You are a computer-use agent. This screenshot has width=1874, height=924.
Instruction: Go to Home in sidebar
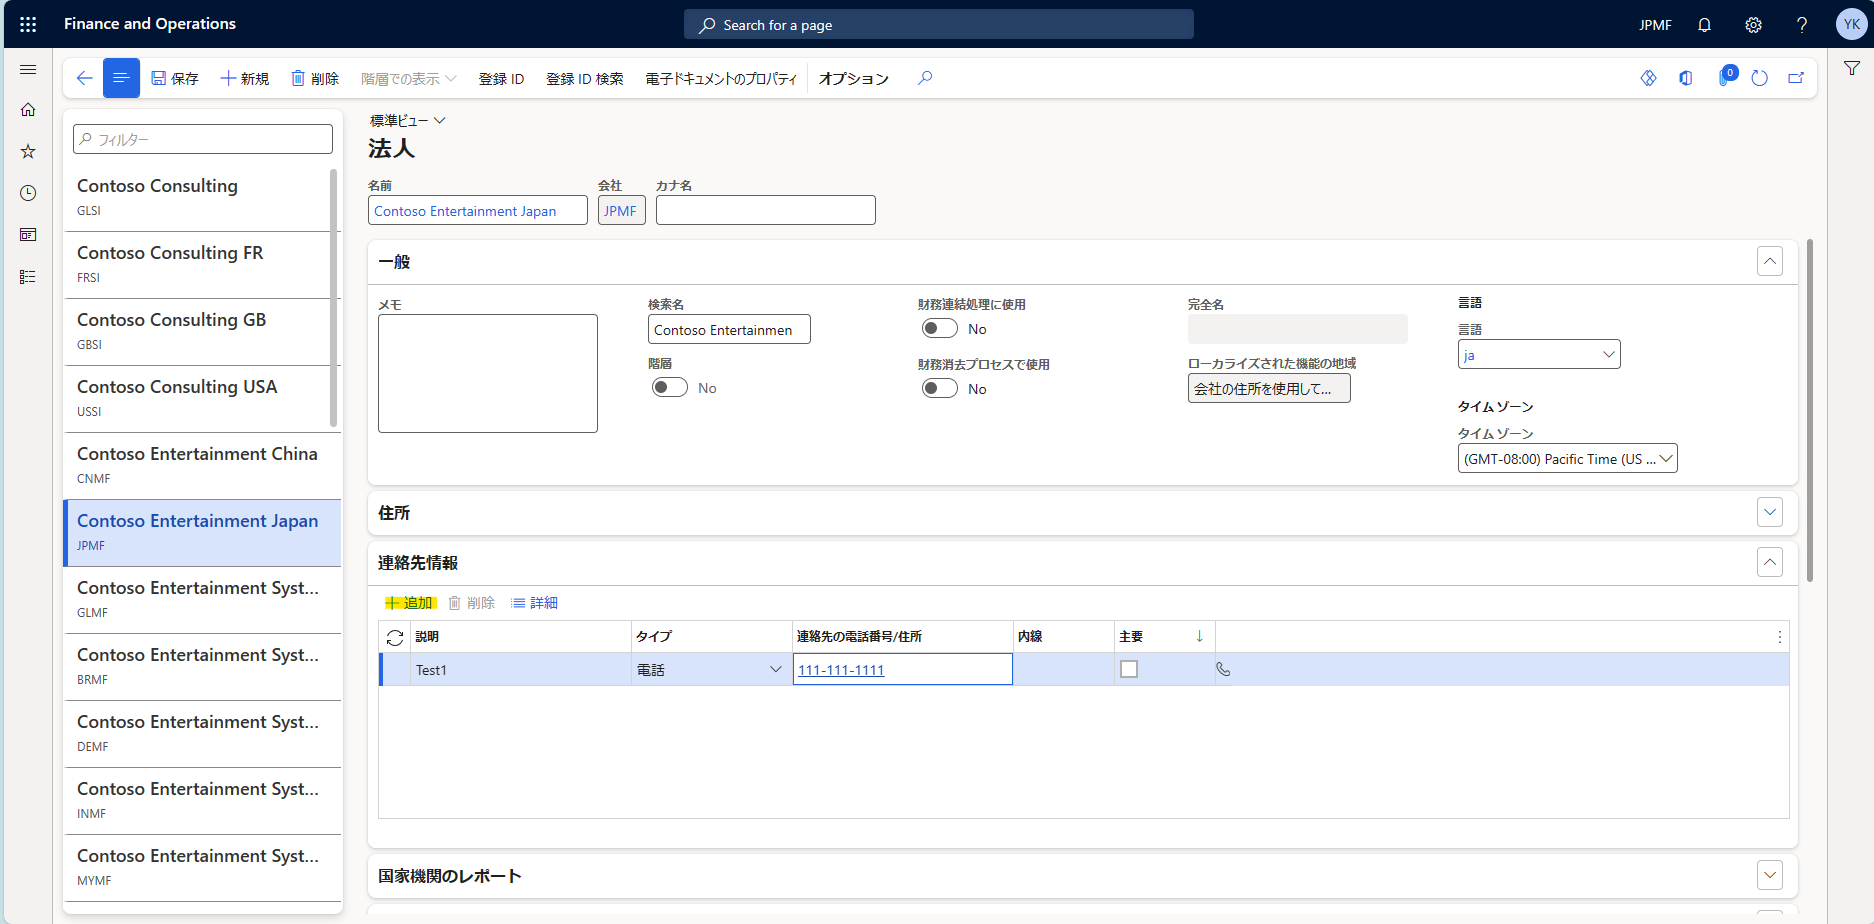28,110
